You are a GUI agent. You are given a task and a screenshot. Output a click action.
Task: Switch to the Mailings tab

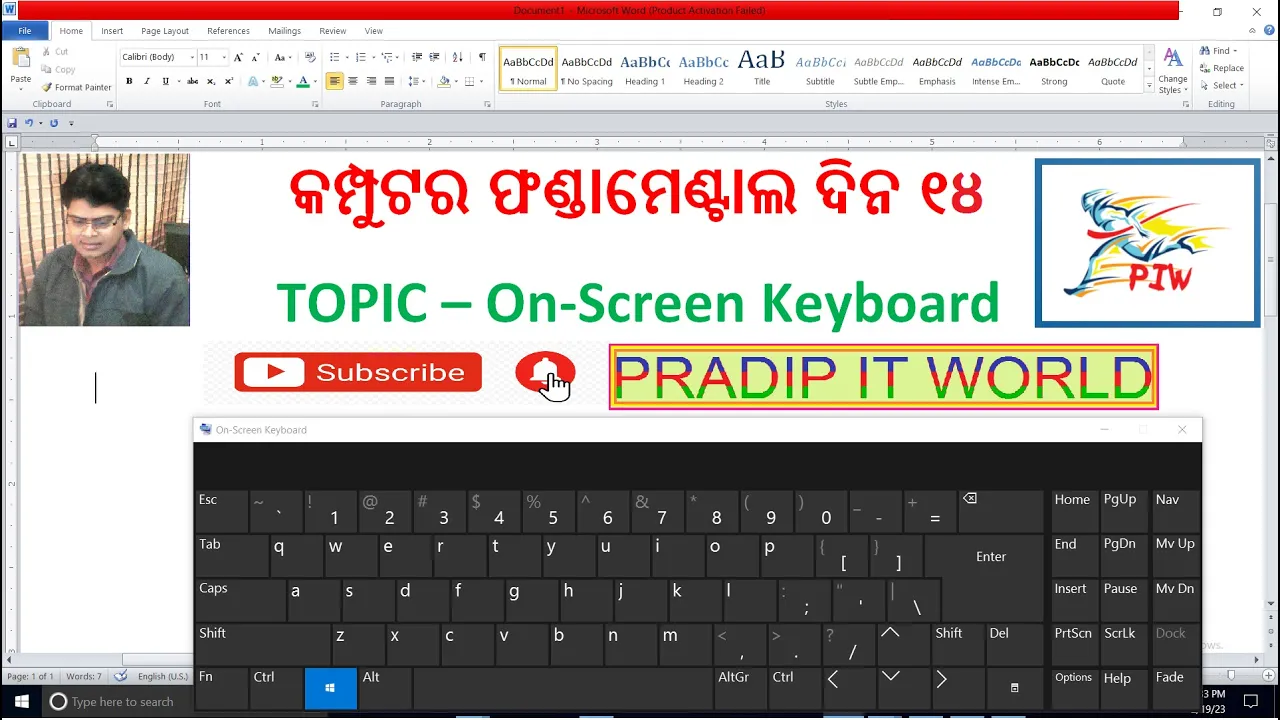point(284,31)
